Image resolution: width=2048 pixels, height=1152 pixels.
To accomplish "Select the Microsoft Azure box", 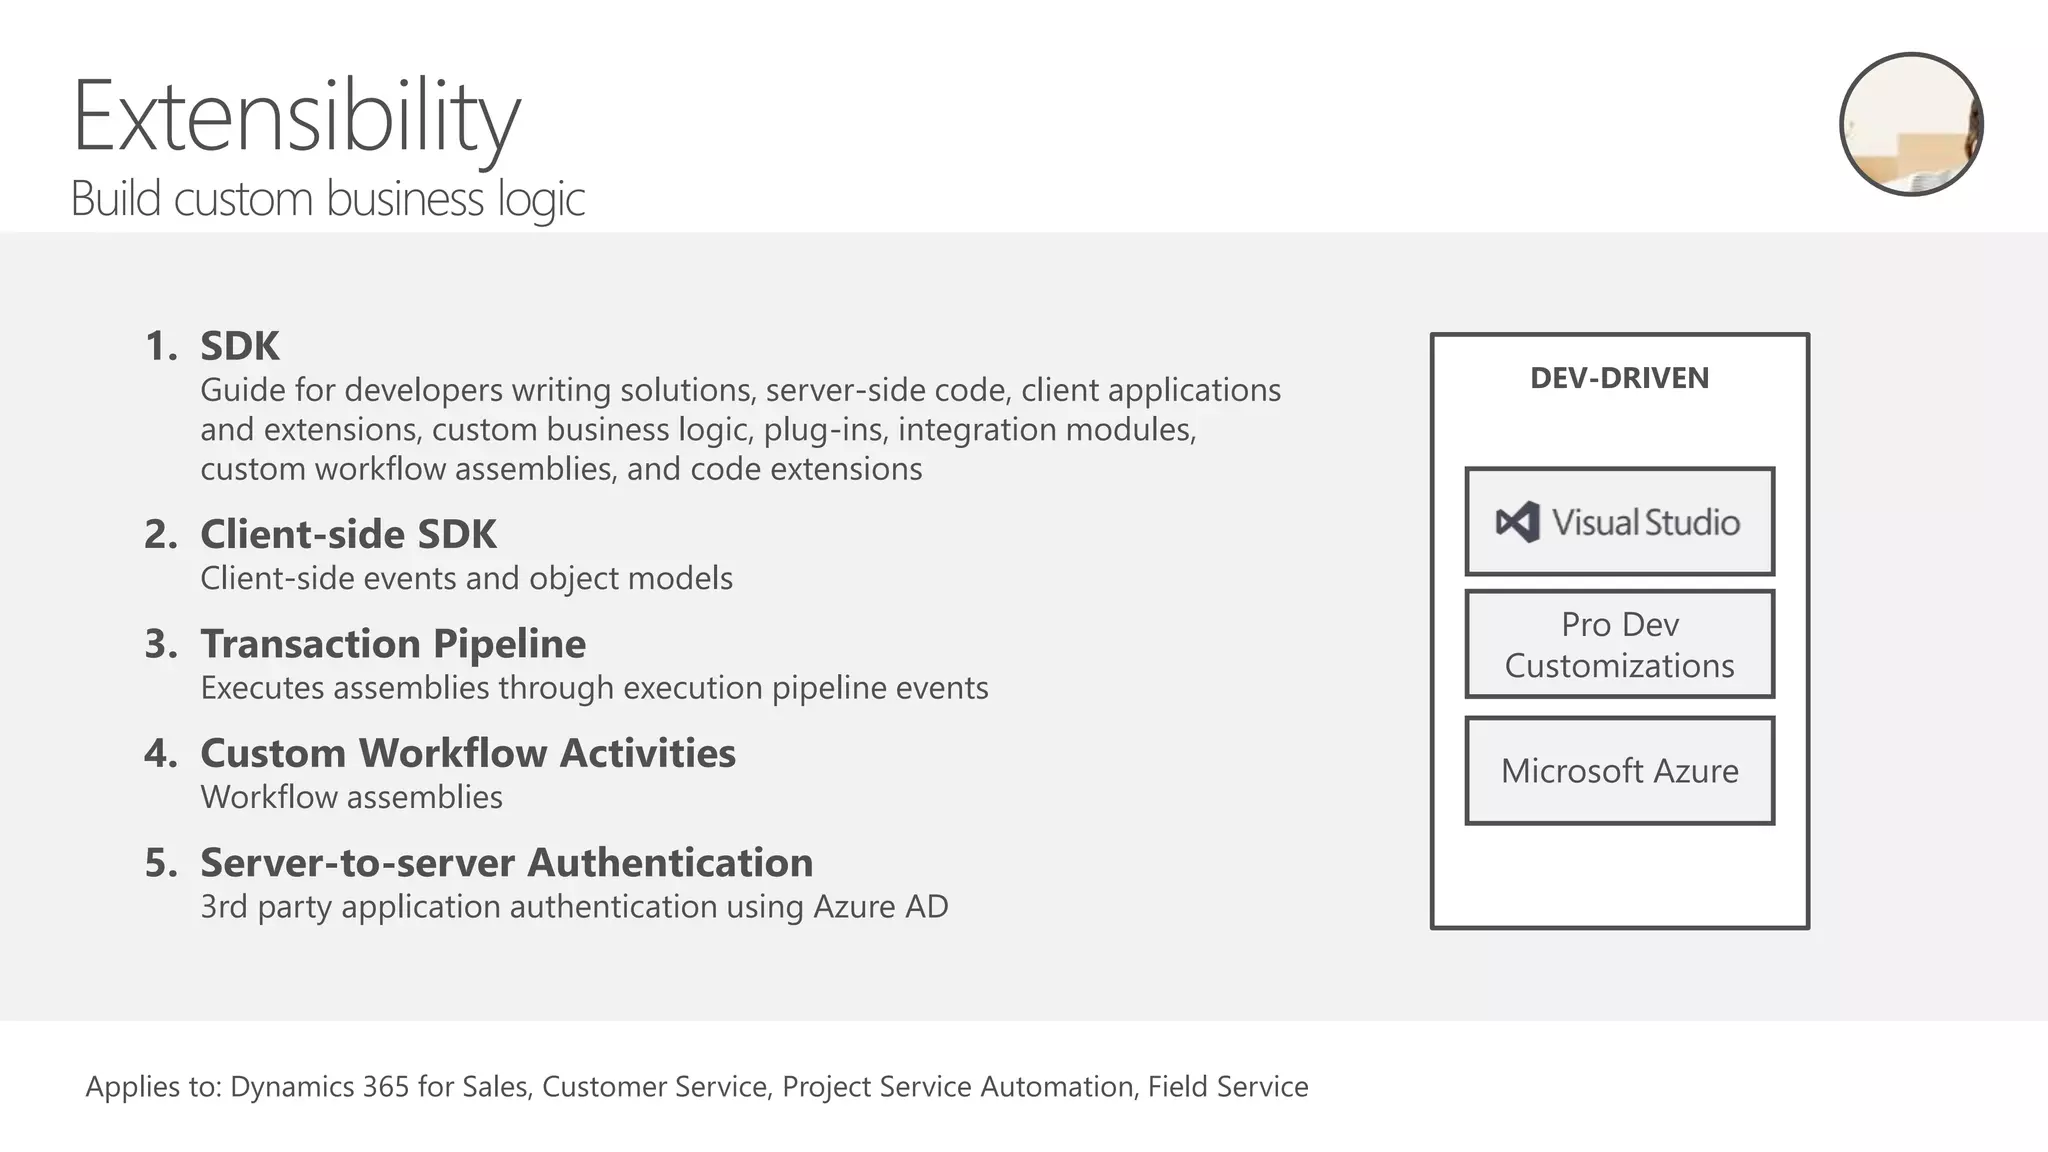I will tap(1620, 770).
